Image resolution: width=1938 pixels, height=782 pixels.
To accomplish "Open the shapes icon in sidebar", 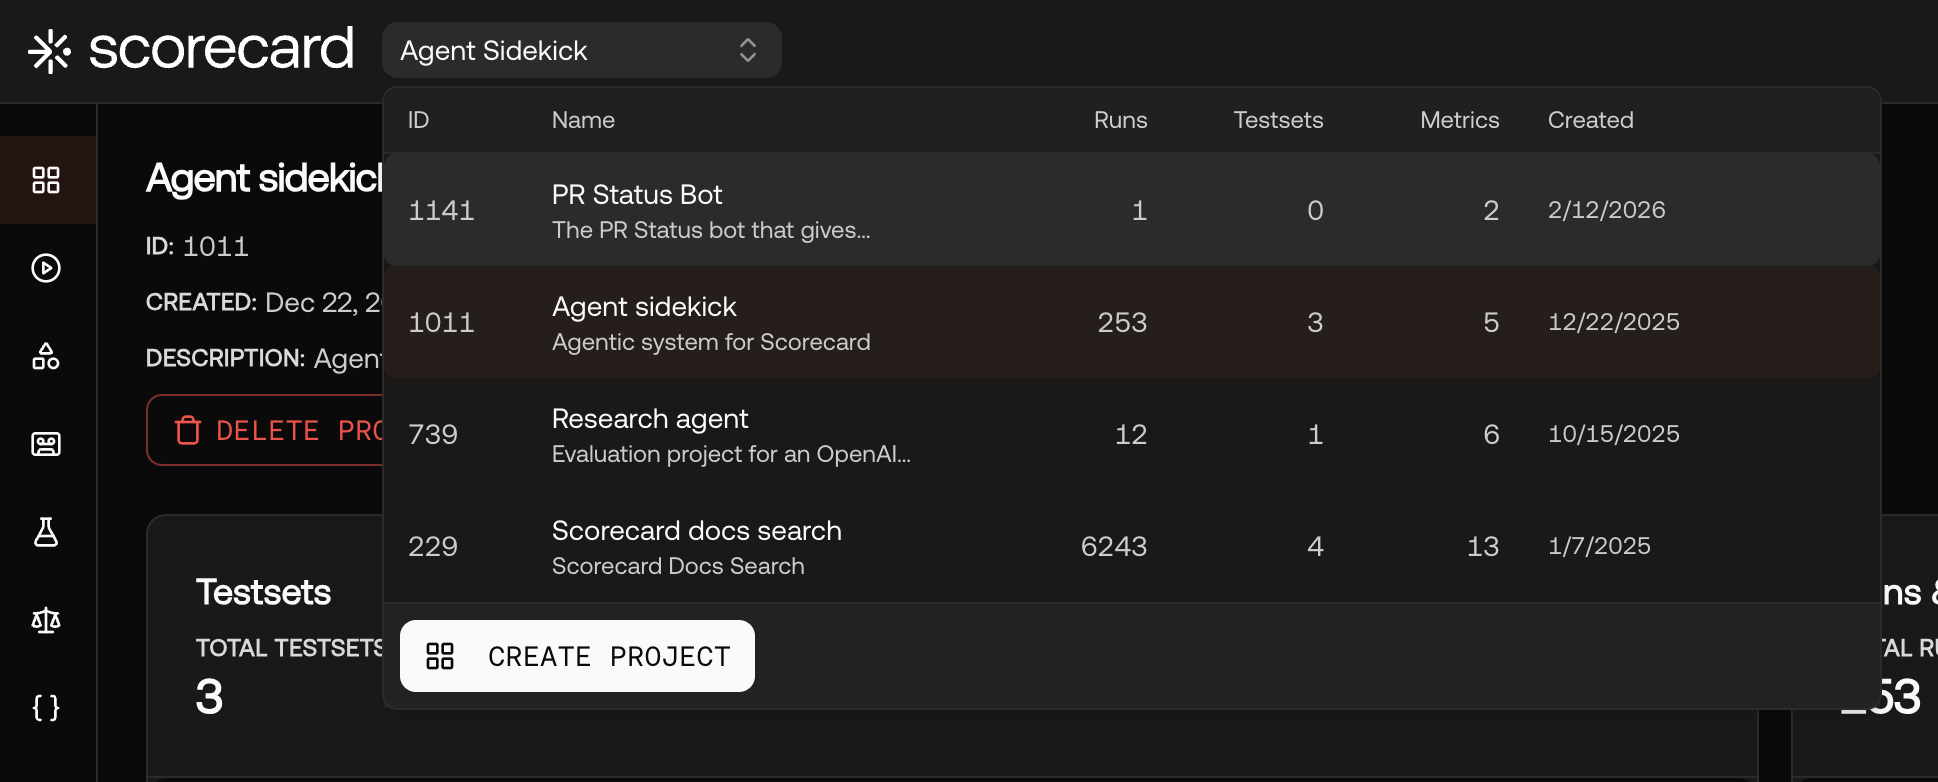I will pos(46,356).
